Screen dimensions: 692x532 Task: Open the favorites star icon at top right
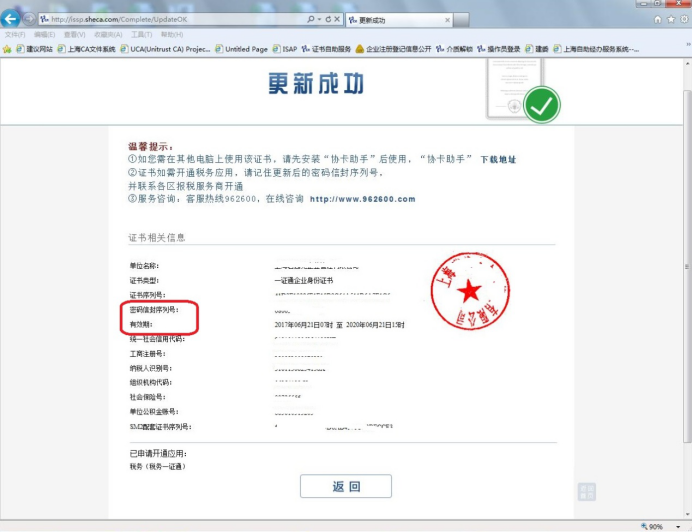click(670, 19)
